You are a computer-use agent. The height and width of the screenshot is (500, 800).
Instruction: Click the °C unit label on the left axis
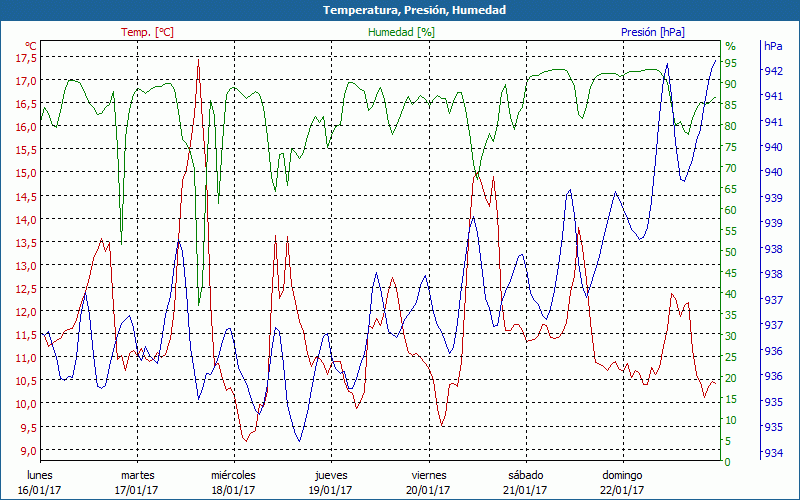click(31, 46)
